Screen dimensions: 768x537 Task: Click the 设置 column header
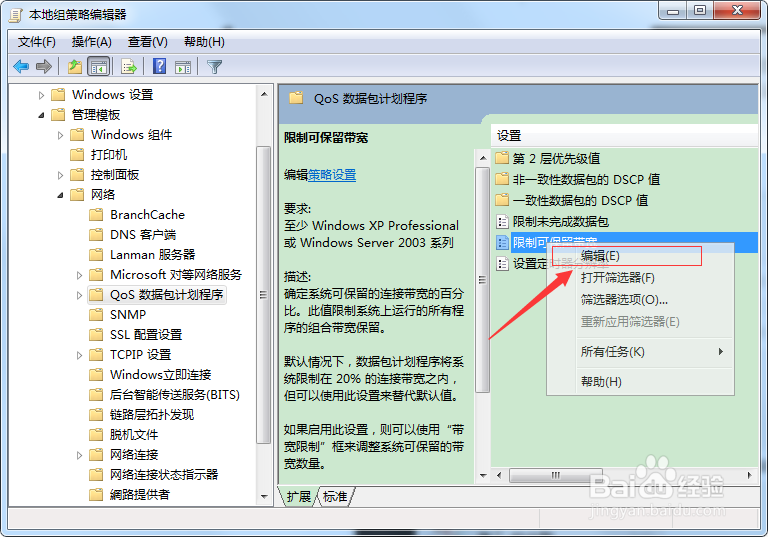click(x=624, y=136)
